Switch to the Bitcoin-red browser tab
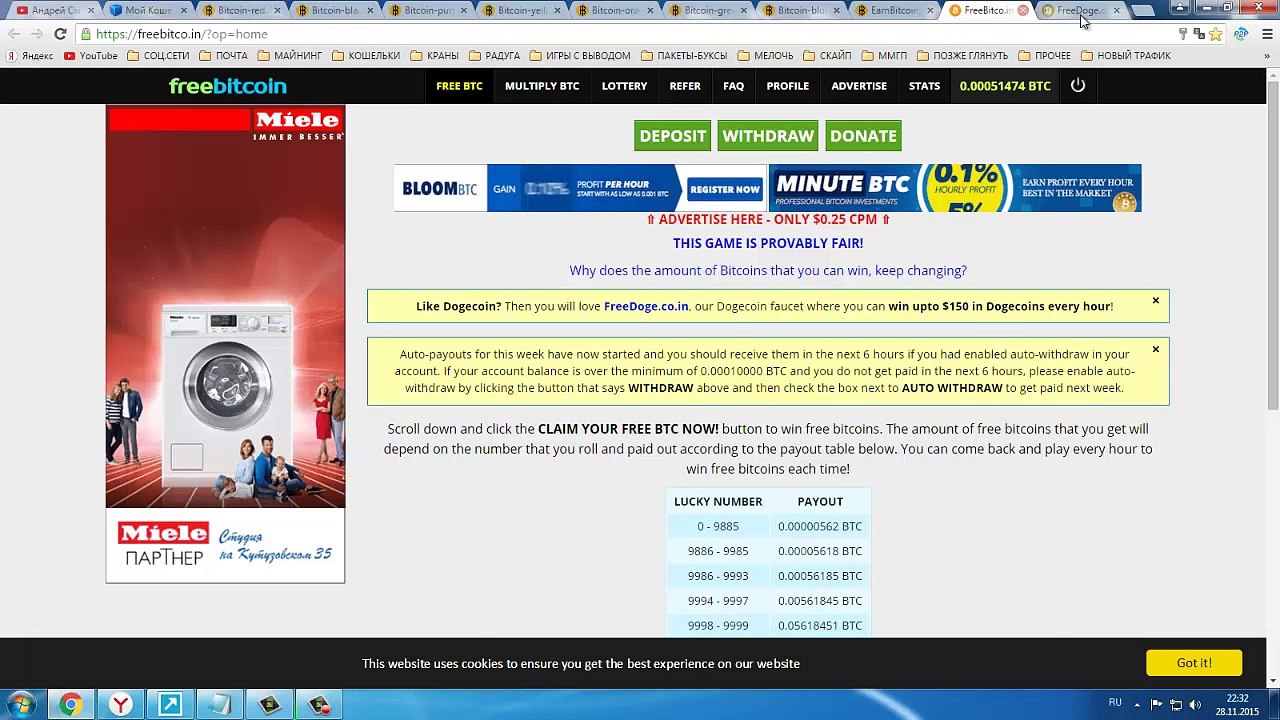The height and width of the screenshot is (720, 1280). point(240,11)
